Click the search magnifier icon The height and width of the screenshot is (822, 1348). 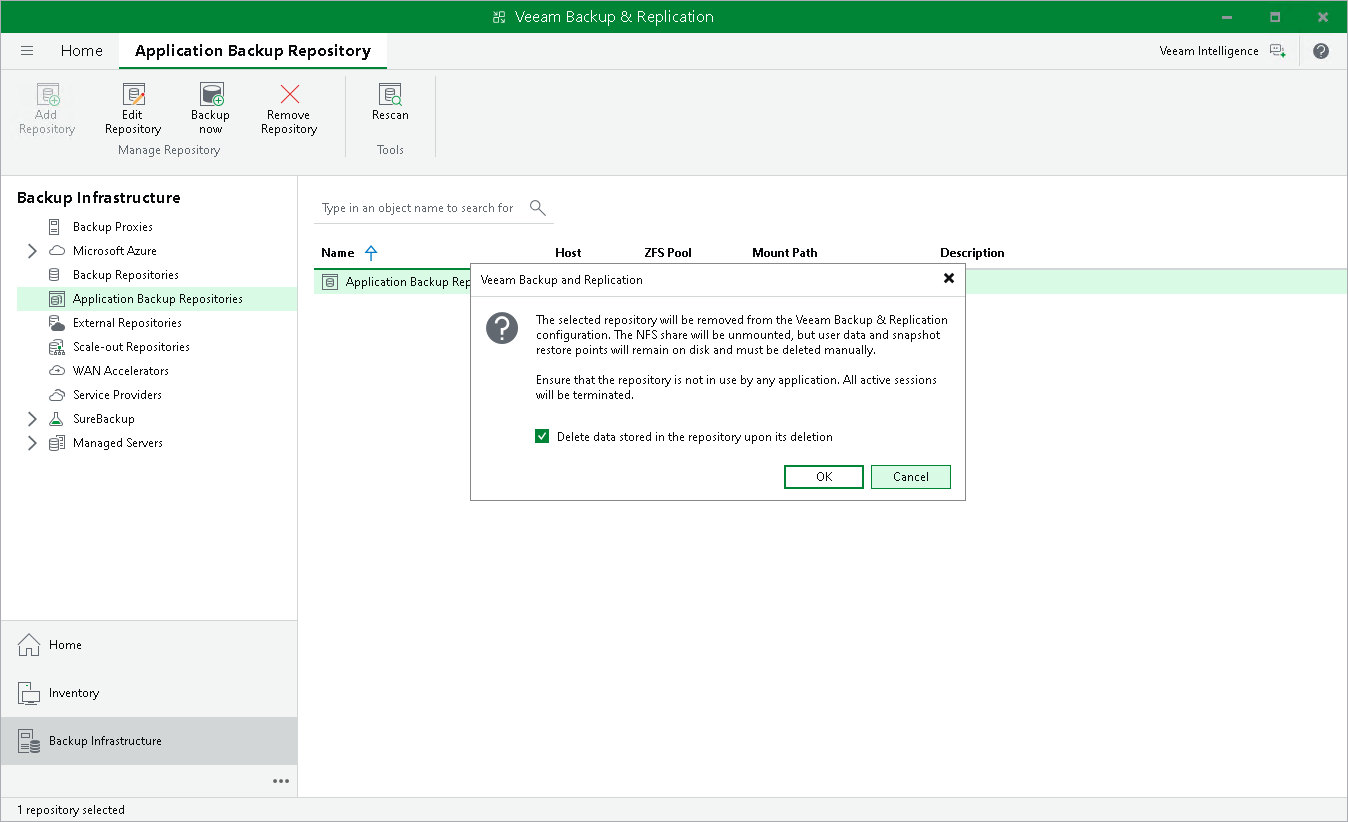(x=538, y=207)
